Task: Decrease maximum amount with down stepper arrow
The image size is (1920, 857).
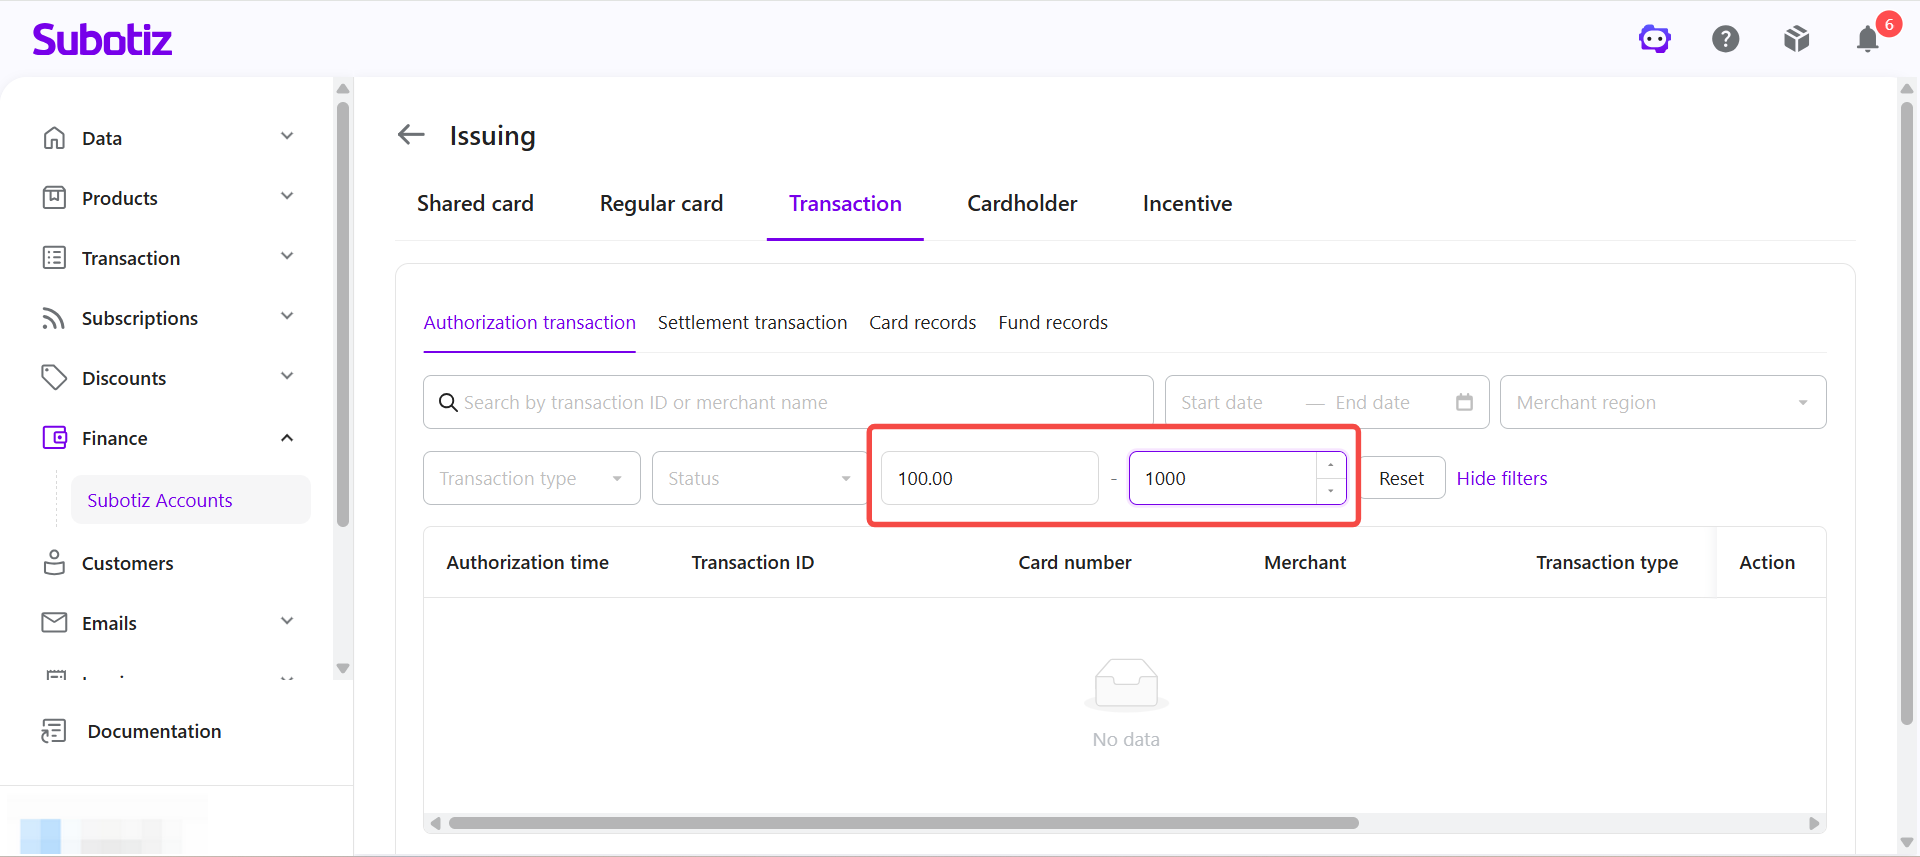Action: coord(1331,491)
